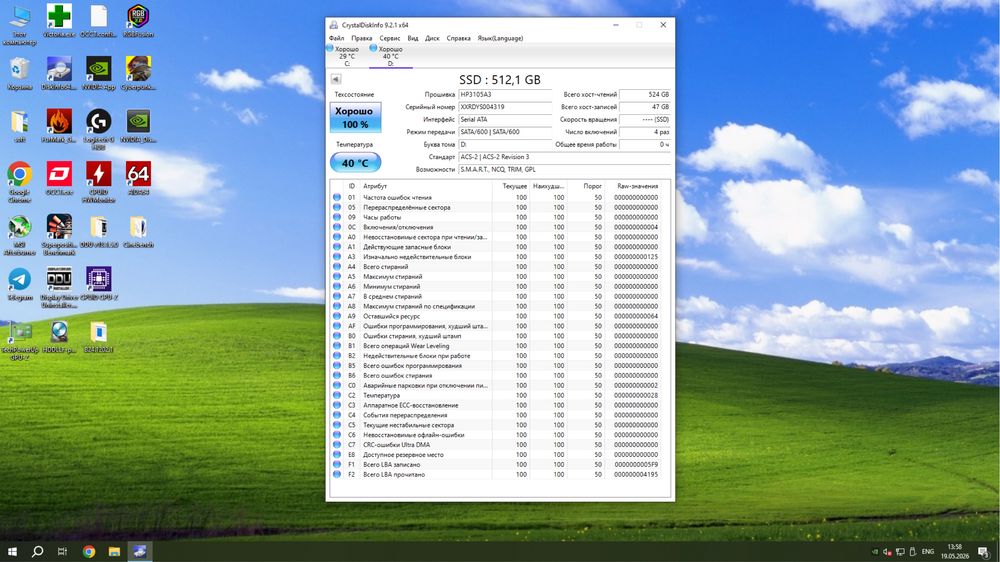This screenshot has height=562, width=1000.
Task: Select the Superposition Benchmark icon
Action: (x=59, y=235)
